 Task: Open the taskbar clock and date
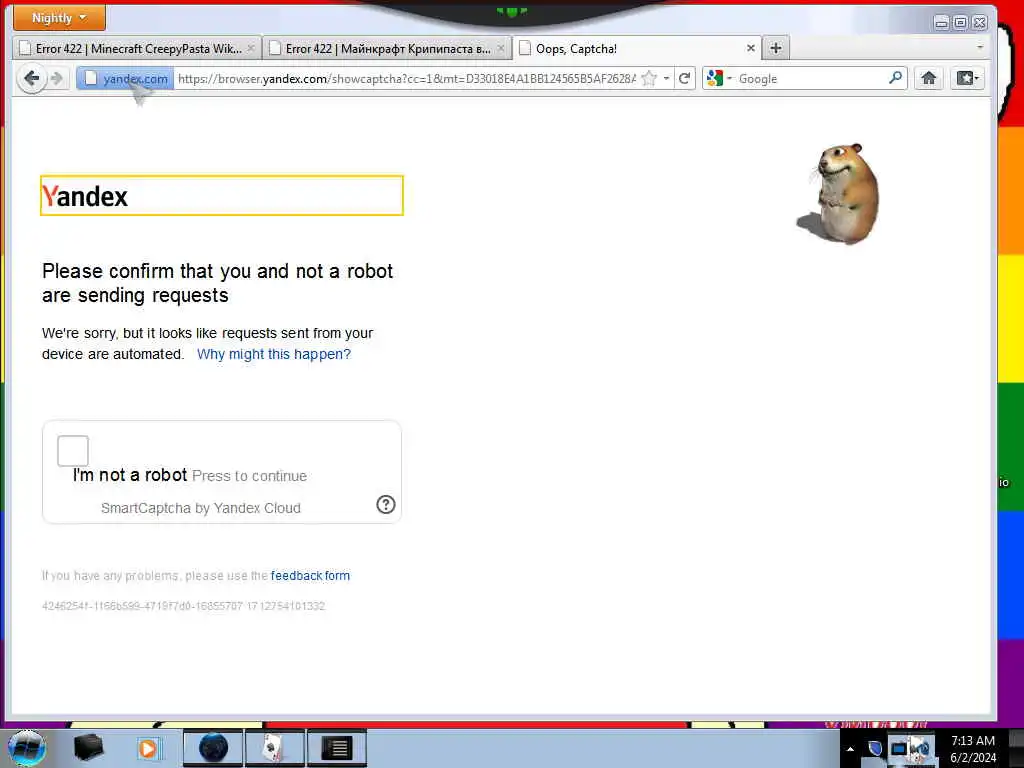tap(973, 749)
